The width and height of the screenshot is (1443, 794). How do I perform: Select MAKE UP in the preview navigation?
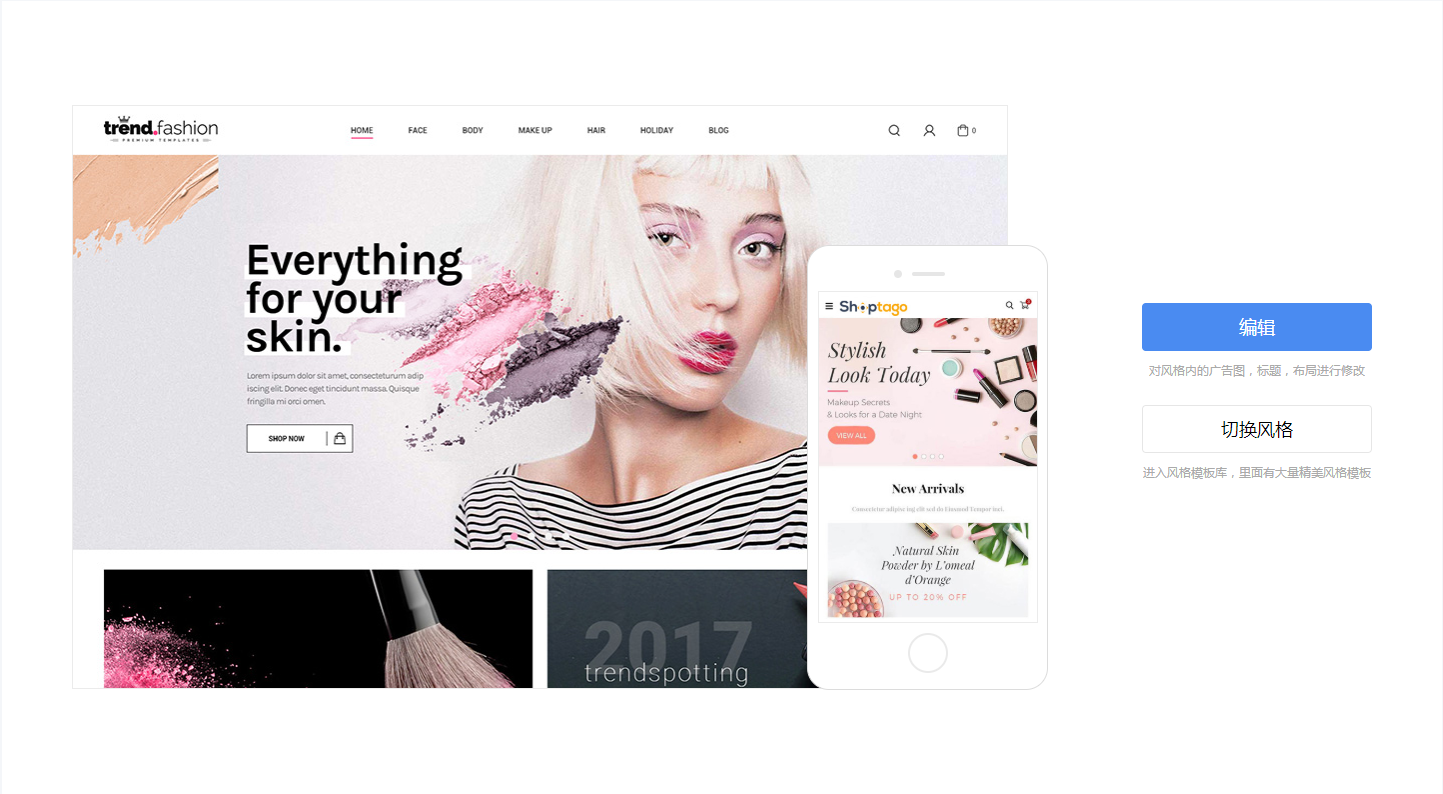click(535, 130)
